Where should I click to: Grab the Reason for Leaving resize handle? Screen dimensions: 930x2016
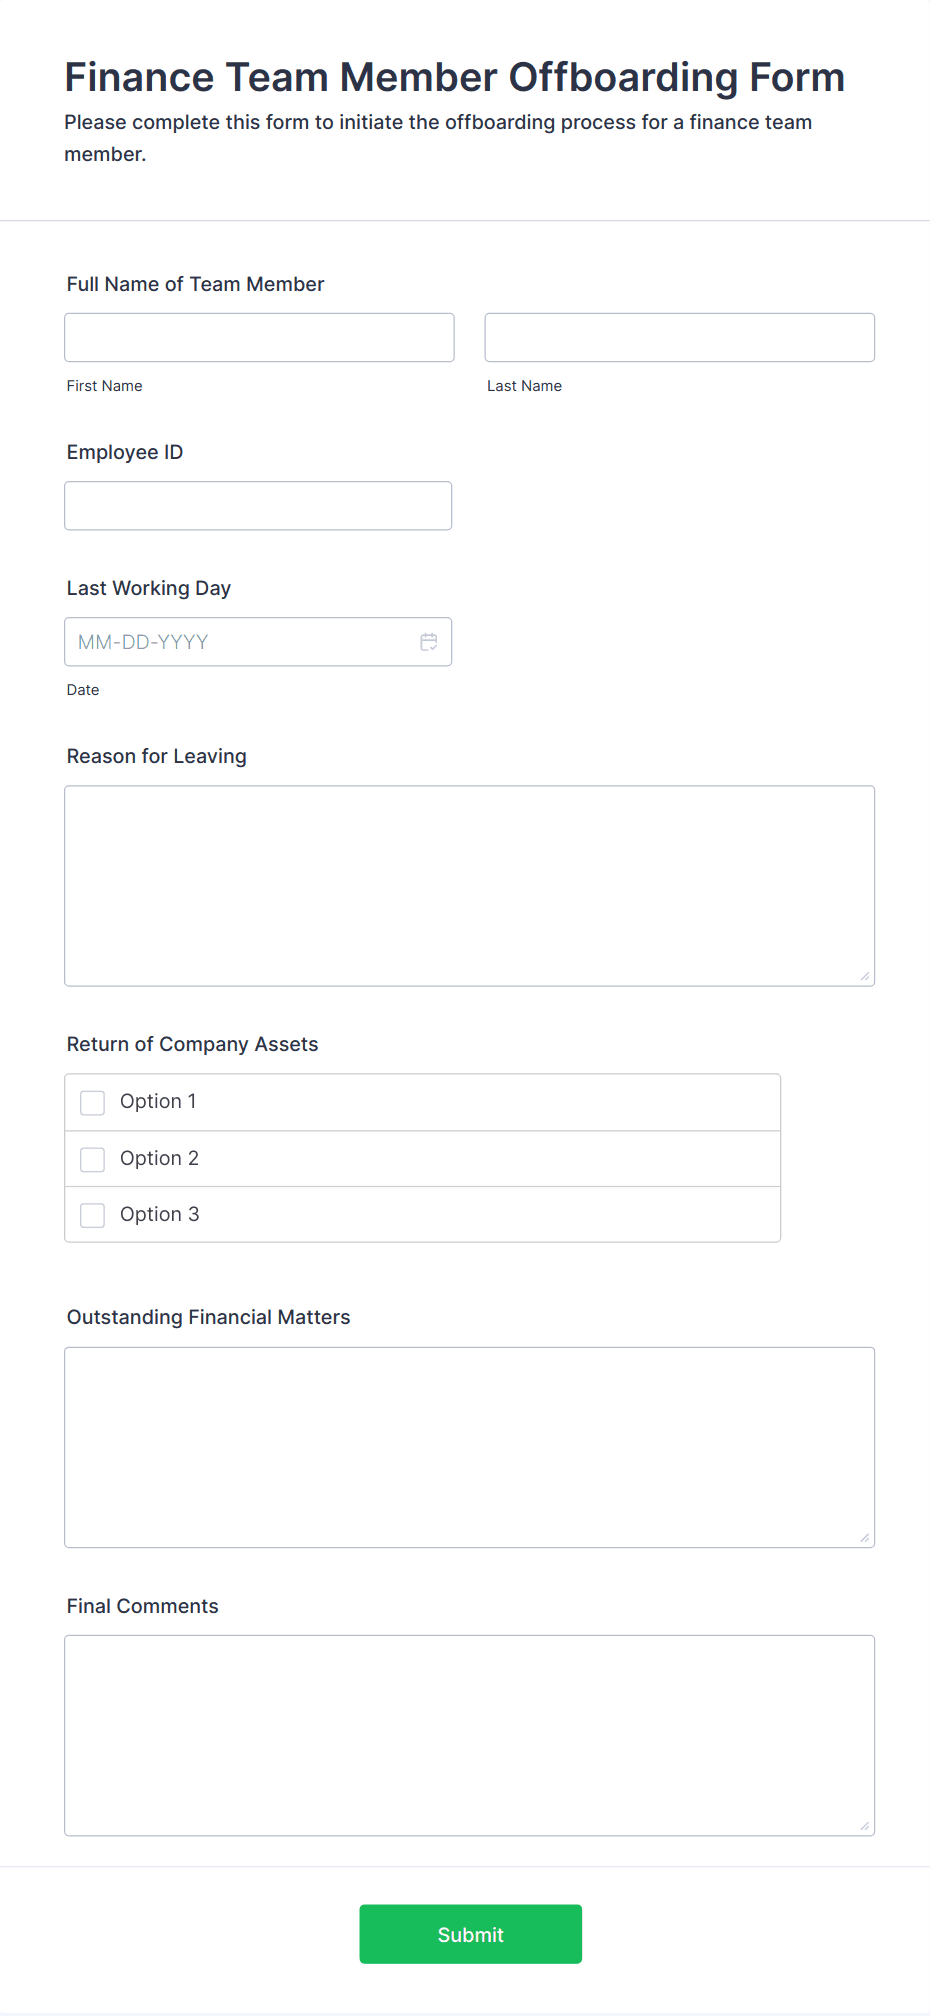[x=865, y=976]
